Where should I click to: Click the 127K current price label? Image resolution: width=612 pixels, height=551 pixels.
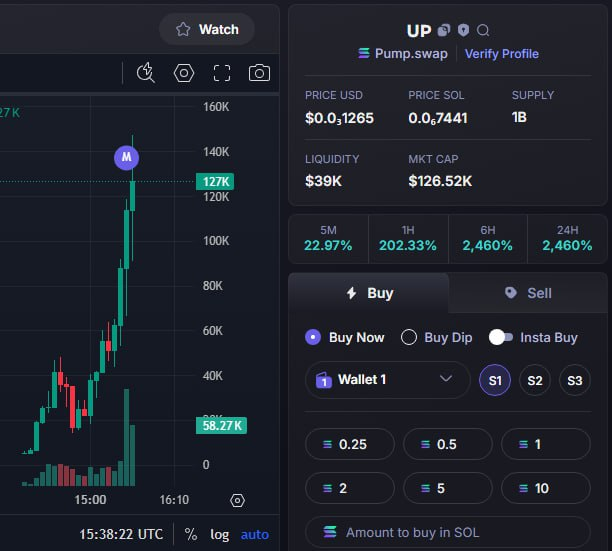tap(215, 181)
